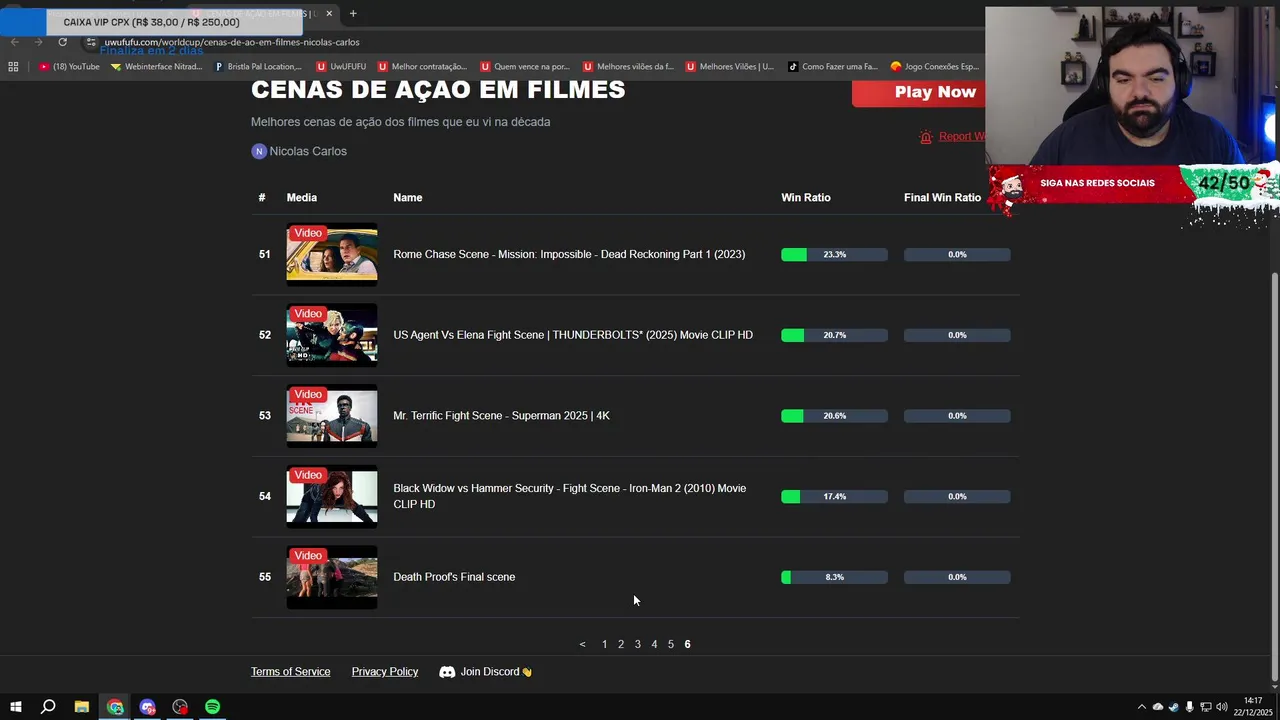Click the Name column header

408,198
